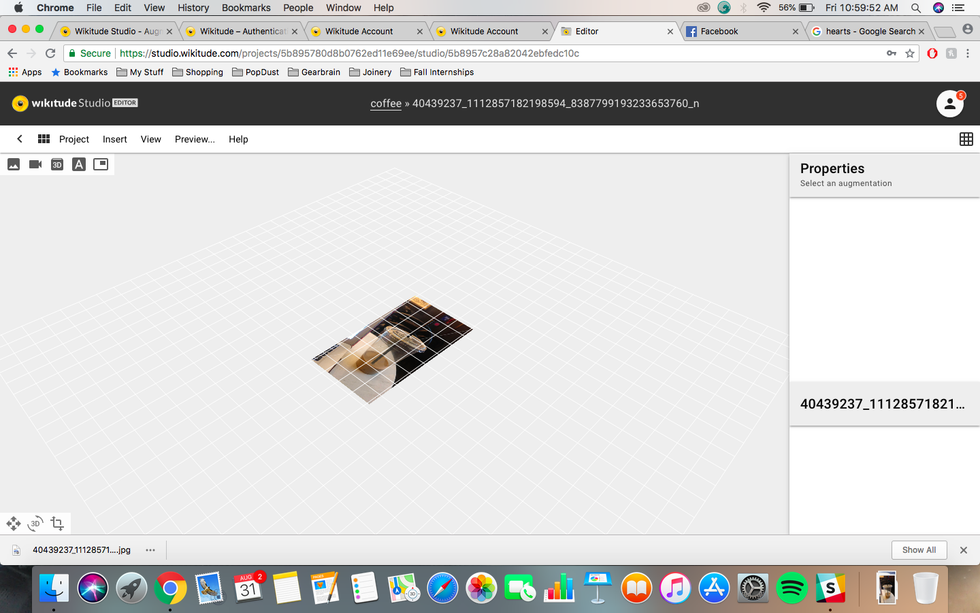
Task: Activate the move transform tool
Action: [13, 523]
